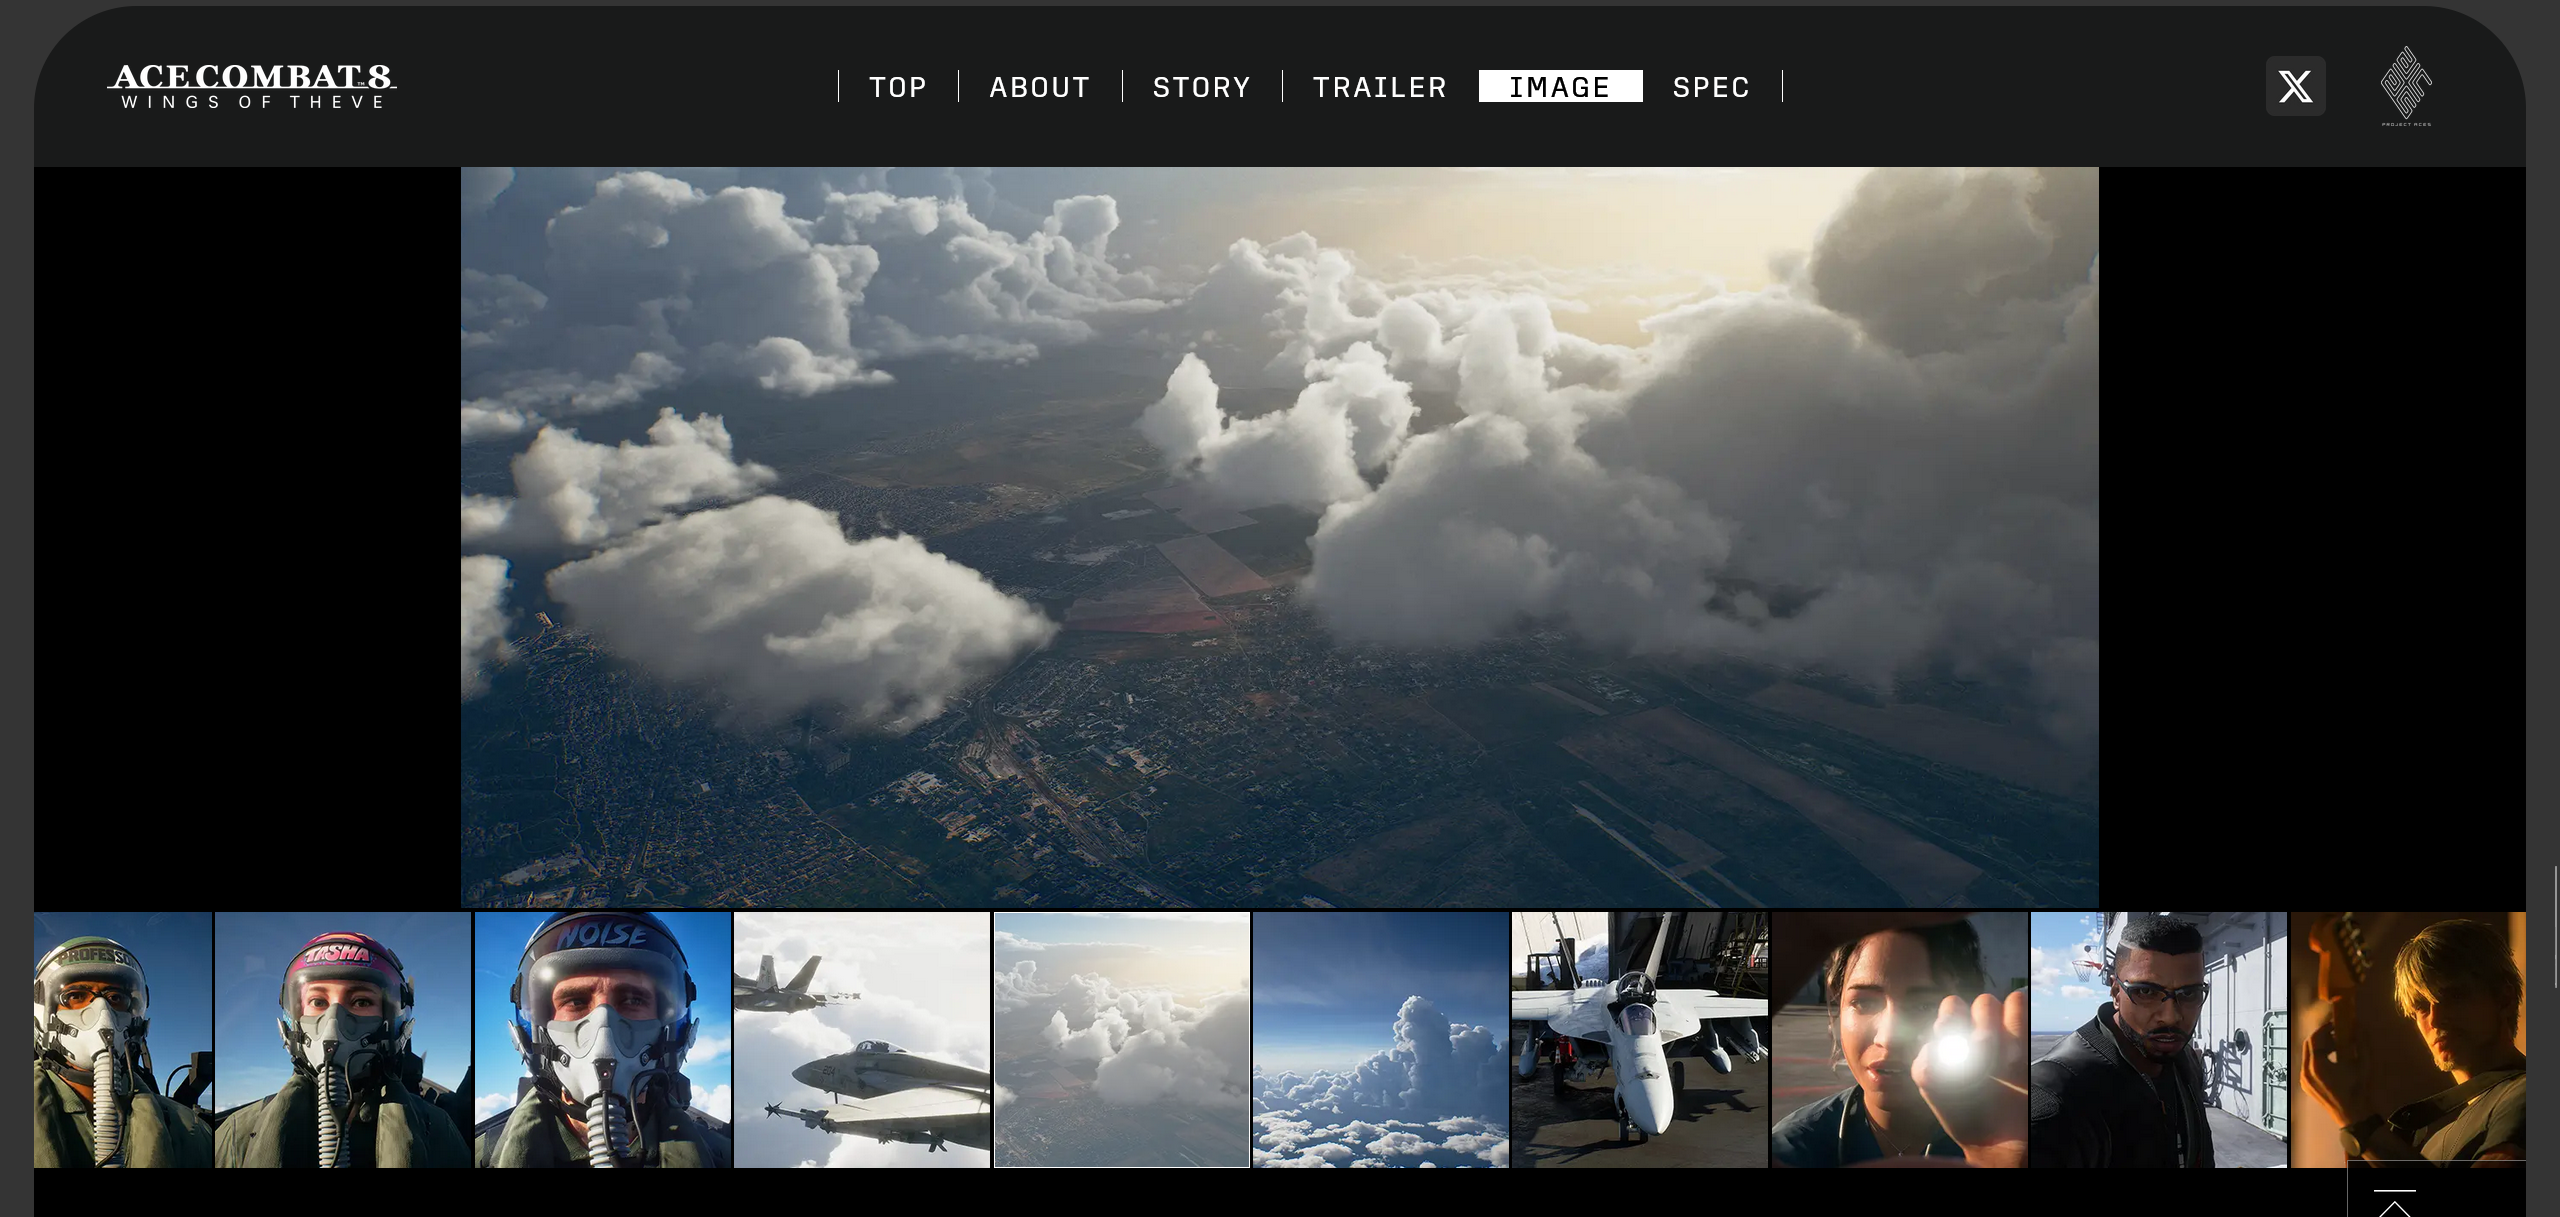
Task: View the woman holding flashlight thumbnail
Action: pos(1899,1040)
